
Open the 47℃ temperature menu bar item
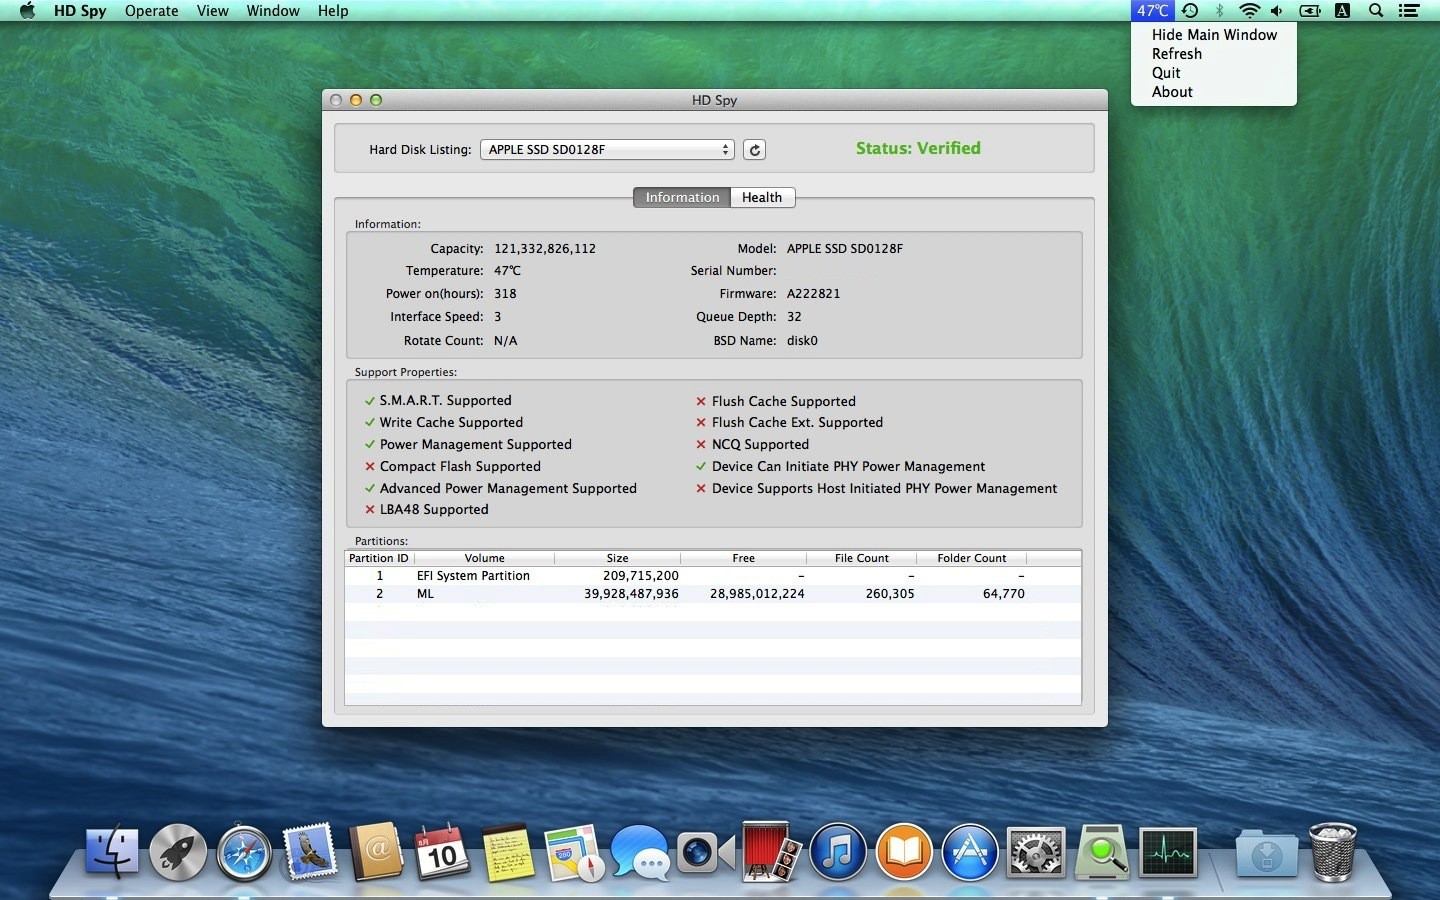coord(1153,11)
